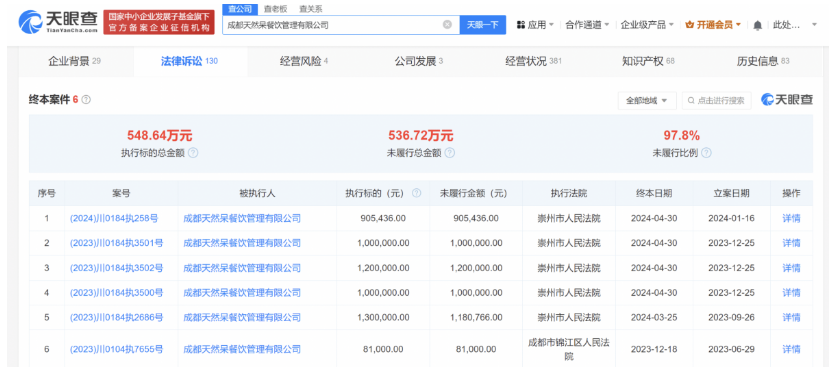Image resolution: width=830 pixels, height=377 pixels.
Task: Open the 法律诉讼 tab
Action: pos(189,61)
